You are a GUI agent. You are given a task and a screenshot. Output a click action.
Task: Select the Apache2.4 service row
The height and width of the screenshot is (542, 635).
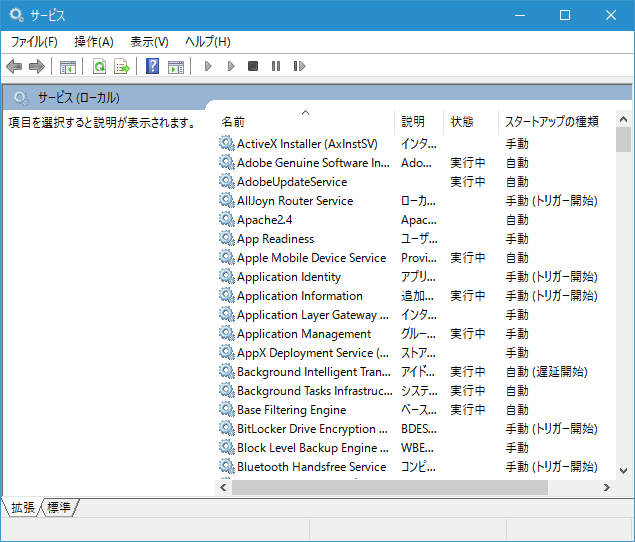coord(265,220)
